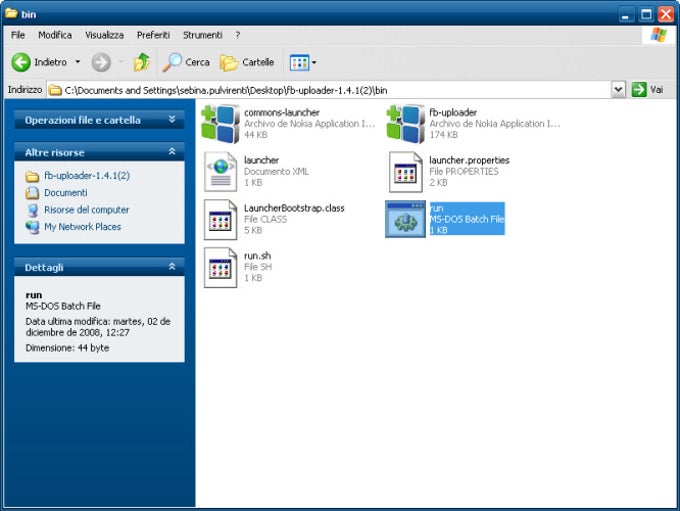Click the Vai go button
680x511 pixels.
point(647,90)
